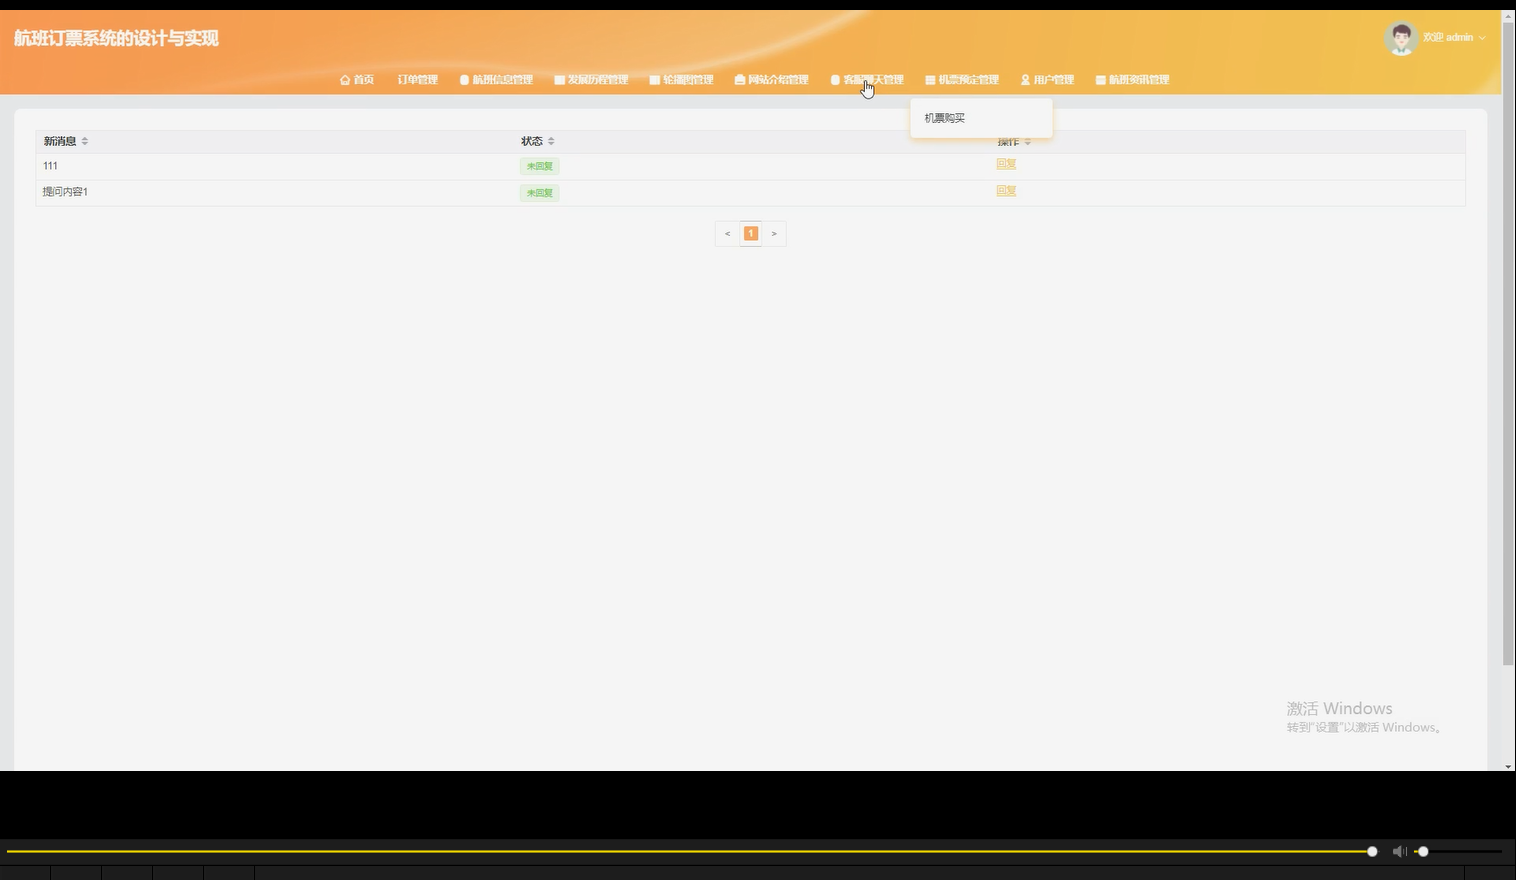Screen dimensions: 1516x880
Task: Select page 1 in pagination
Action: point(750,233)
